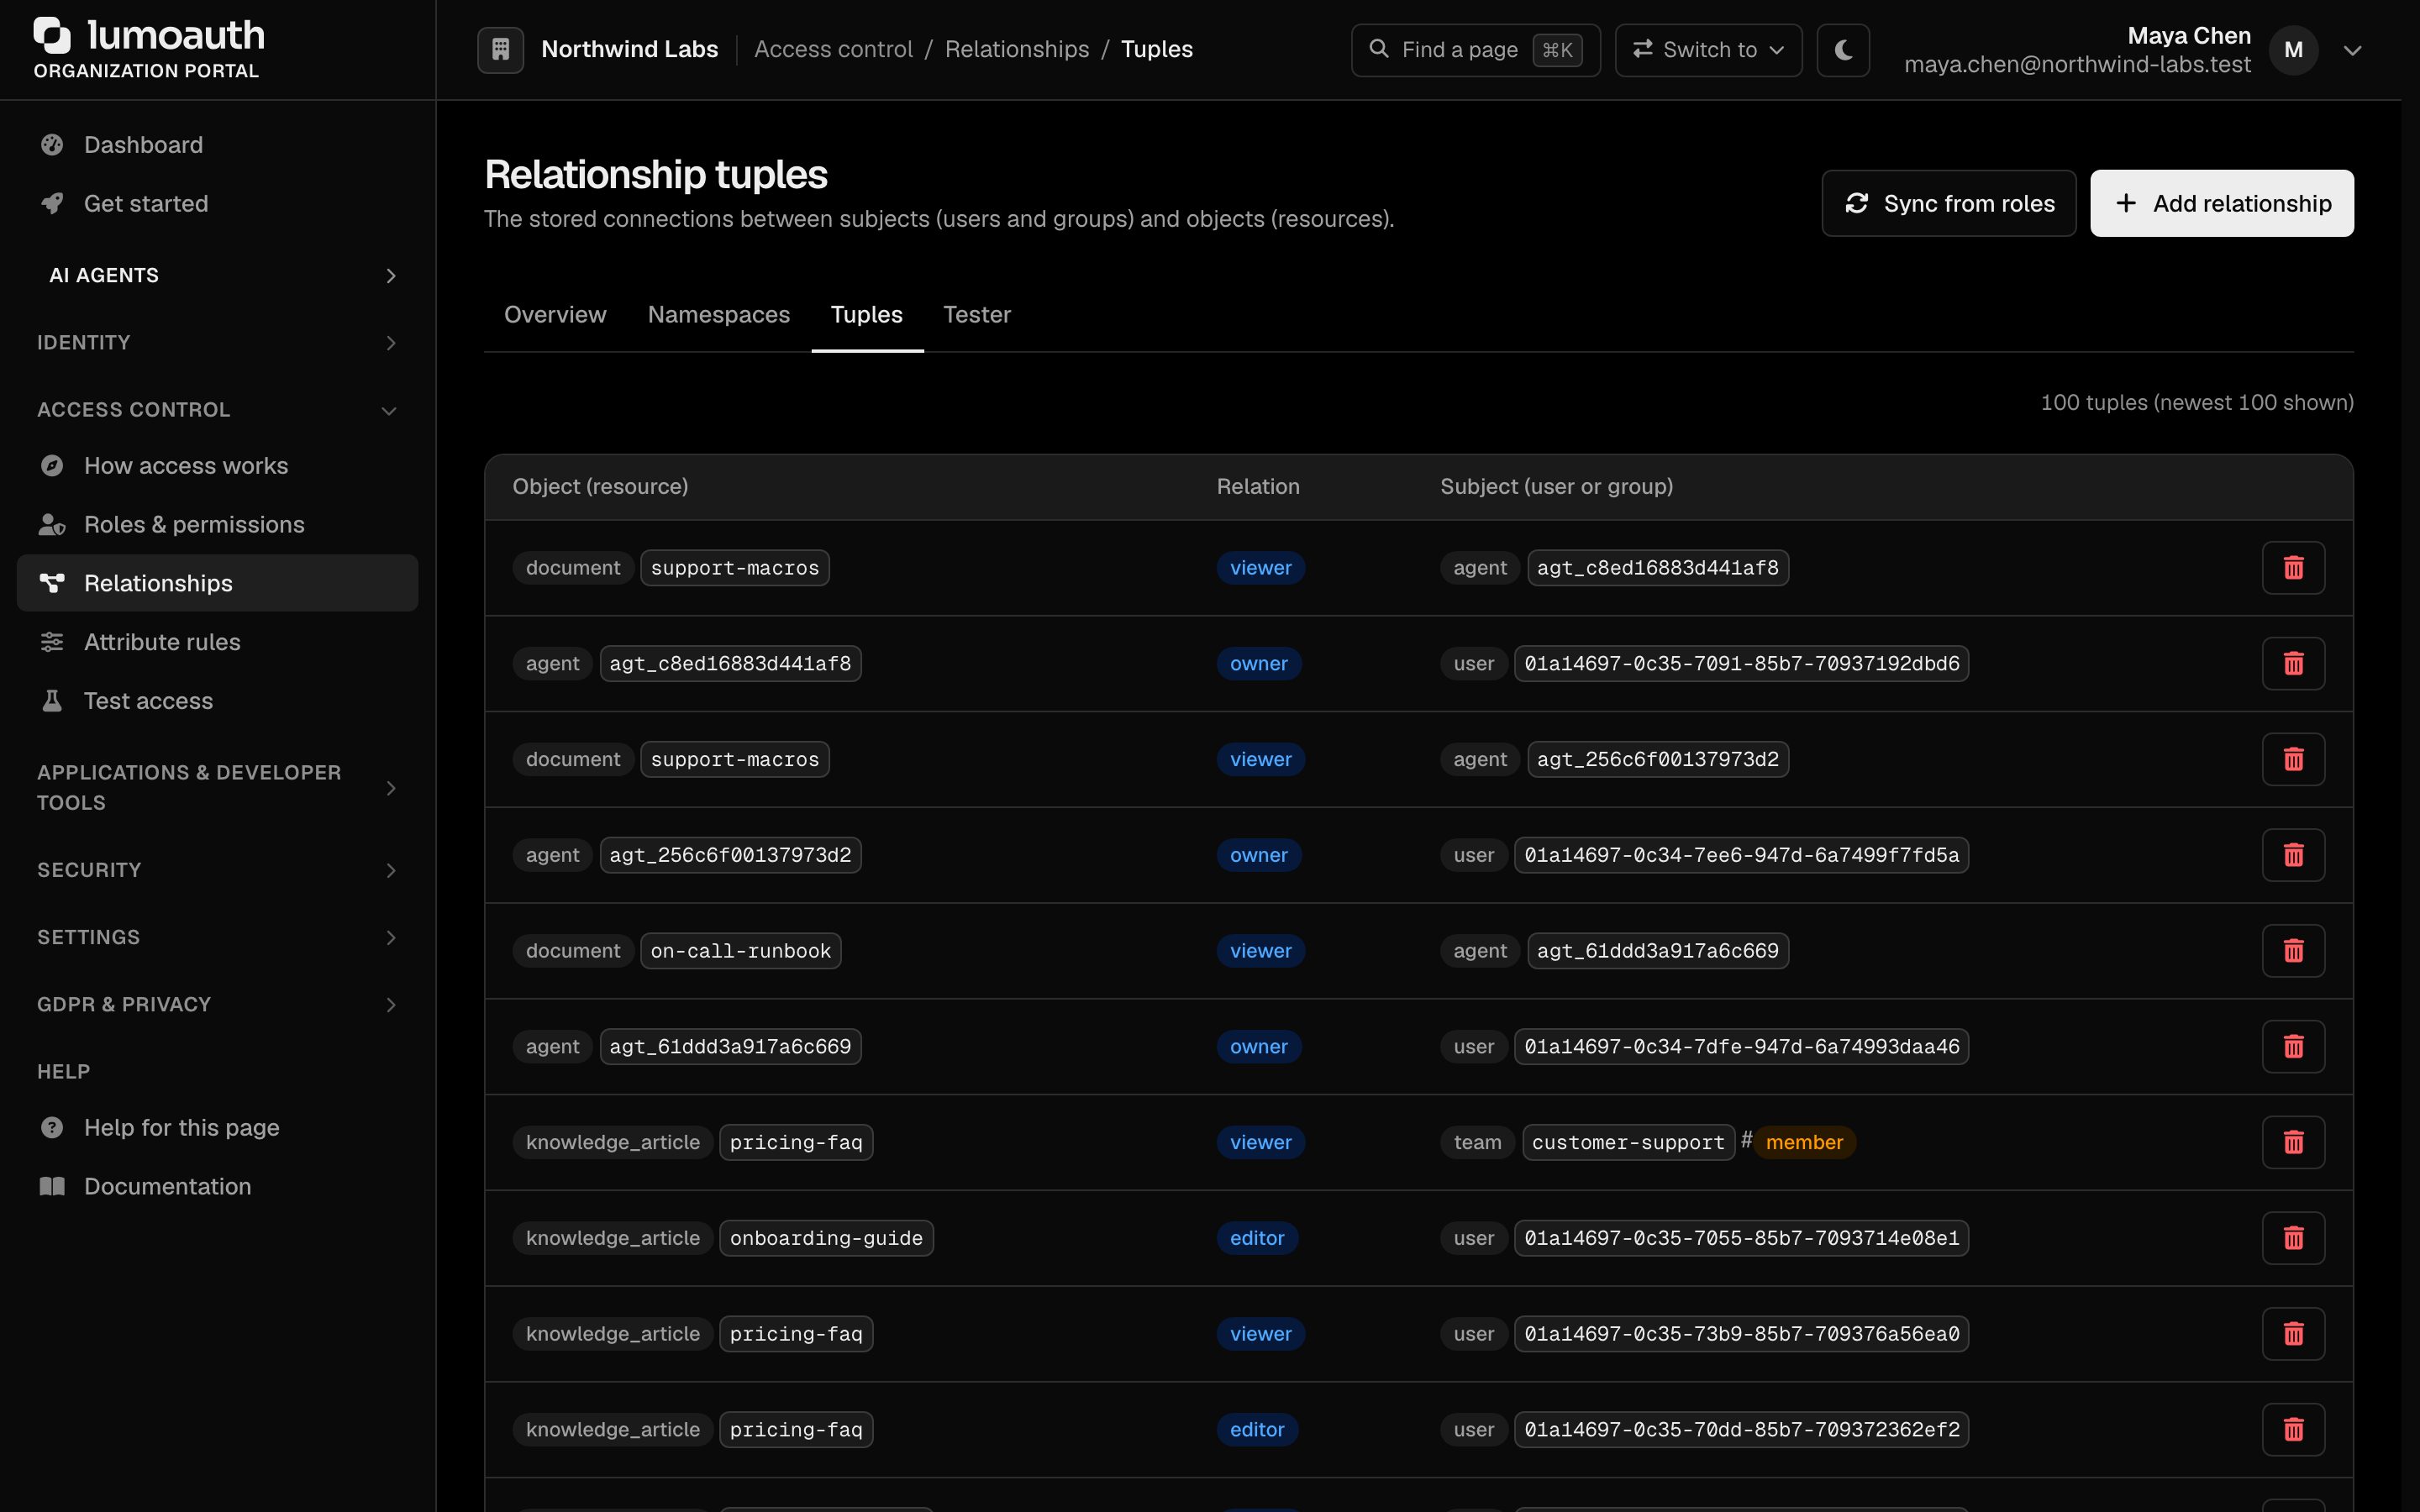
Task: Expand the SECURITY section
Action: pos(217,870)
